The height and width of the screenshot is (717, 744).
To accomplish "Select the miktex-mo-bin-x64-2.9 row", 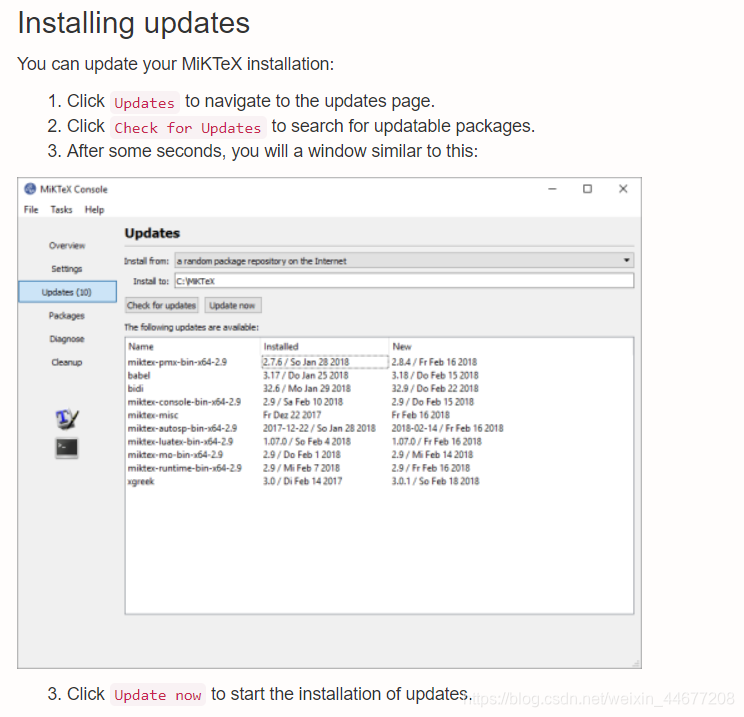I will pos(379,455).
